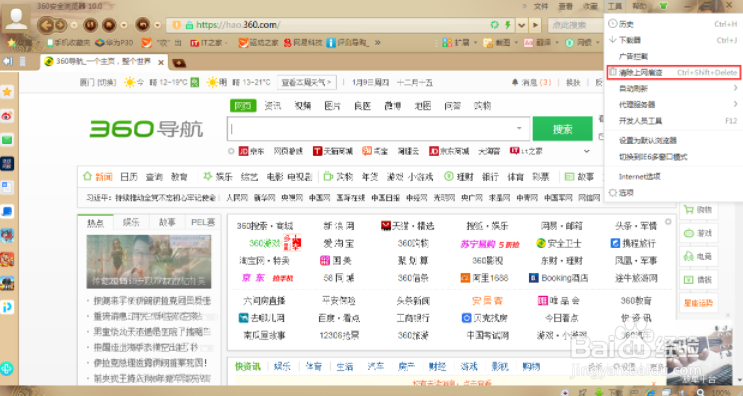Image resolution: width=743 pixels, height=396 pixels.
Task: Open the 12306抢票 site link
Action: 339,335
